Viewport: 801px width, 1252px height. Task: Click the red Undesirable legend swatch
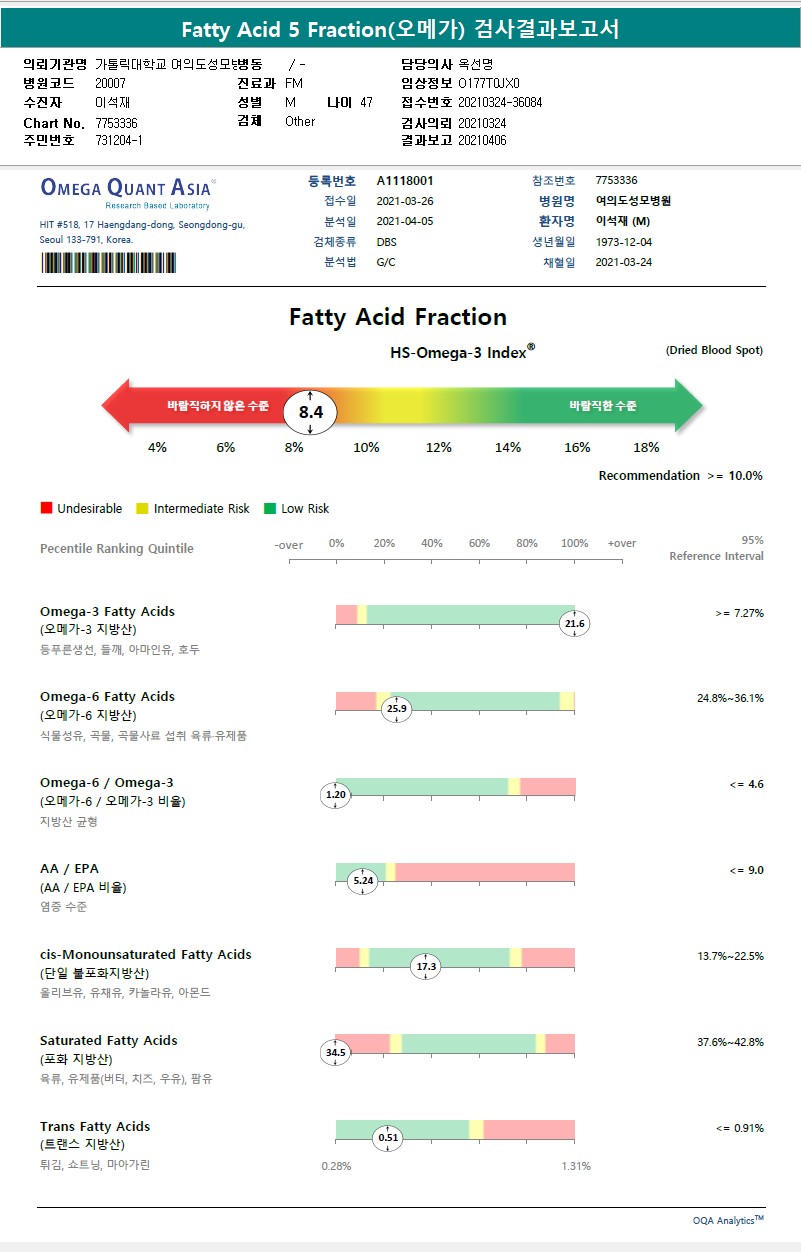46,509
